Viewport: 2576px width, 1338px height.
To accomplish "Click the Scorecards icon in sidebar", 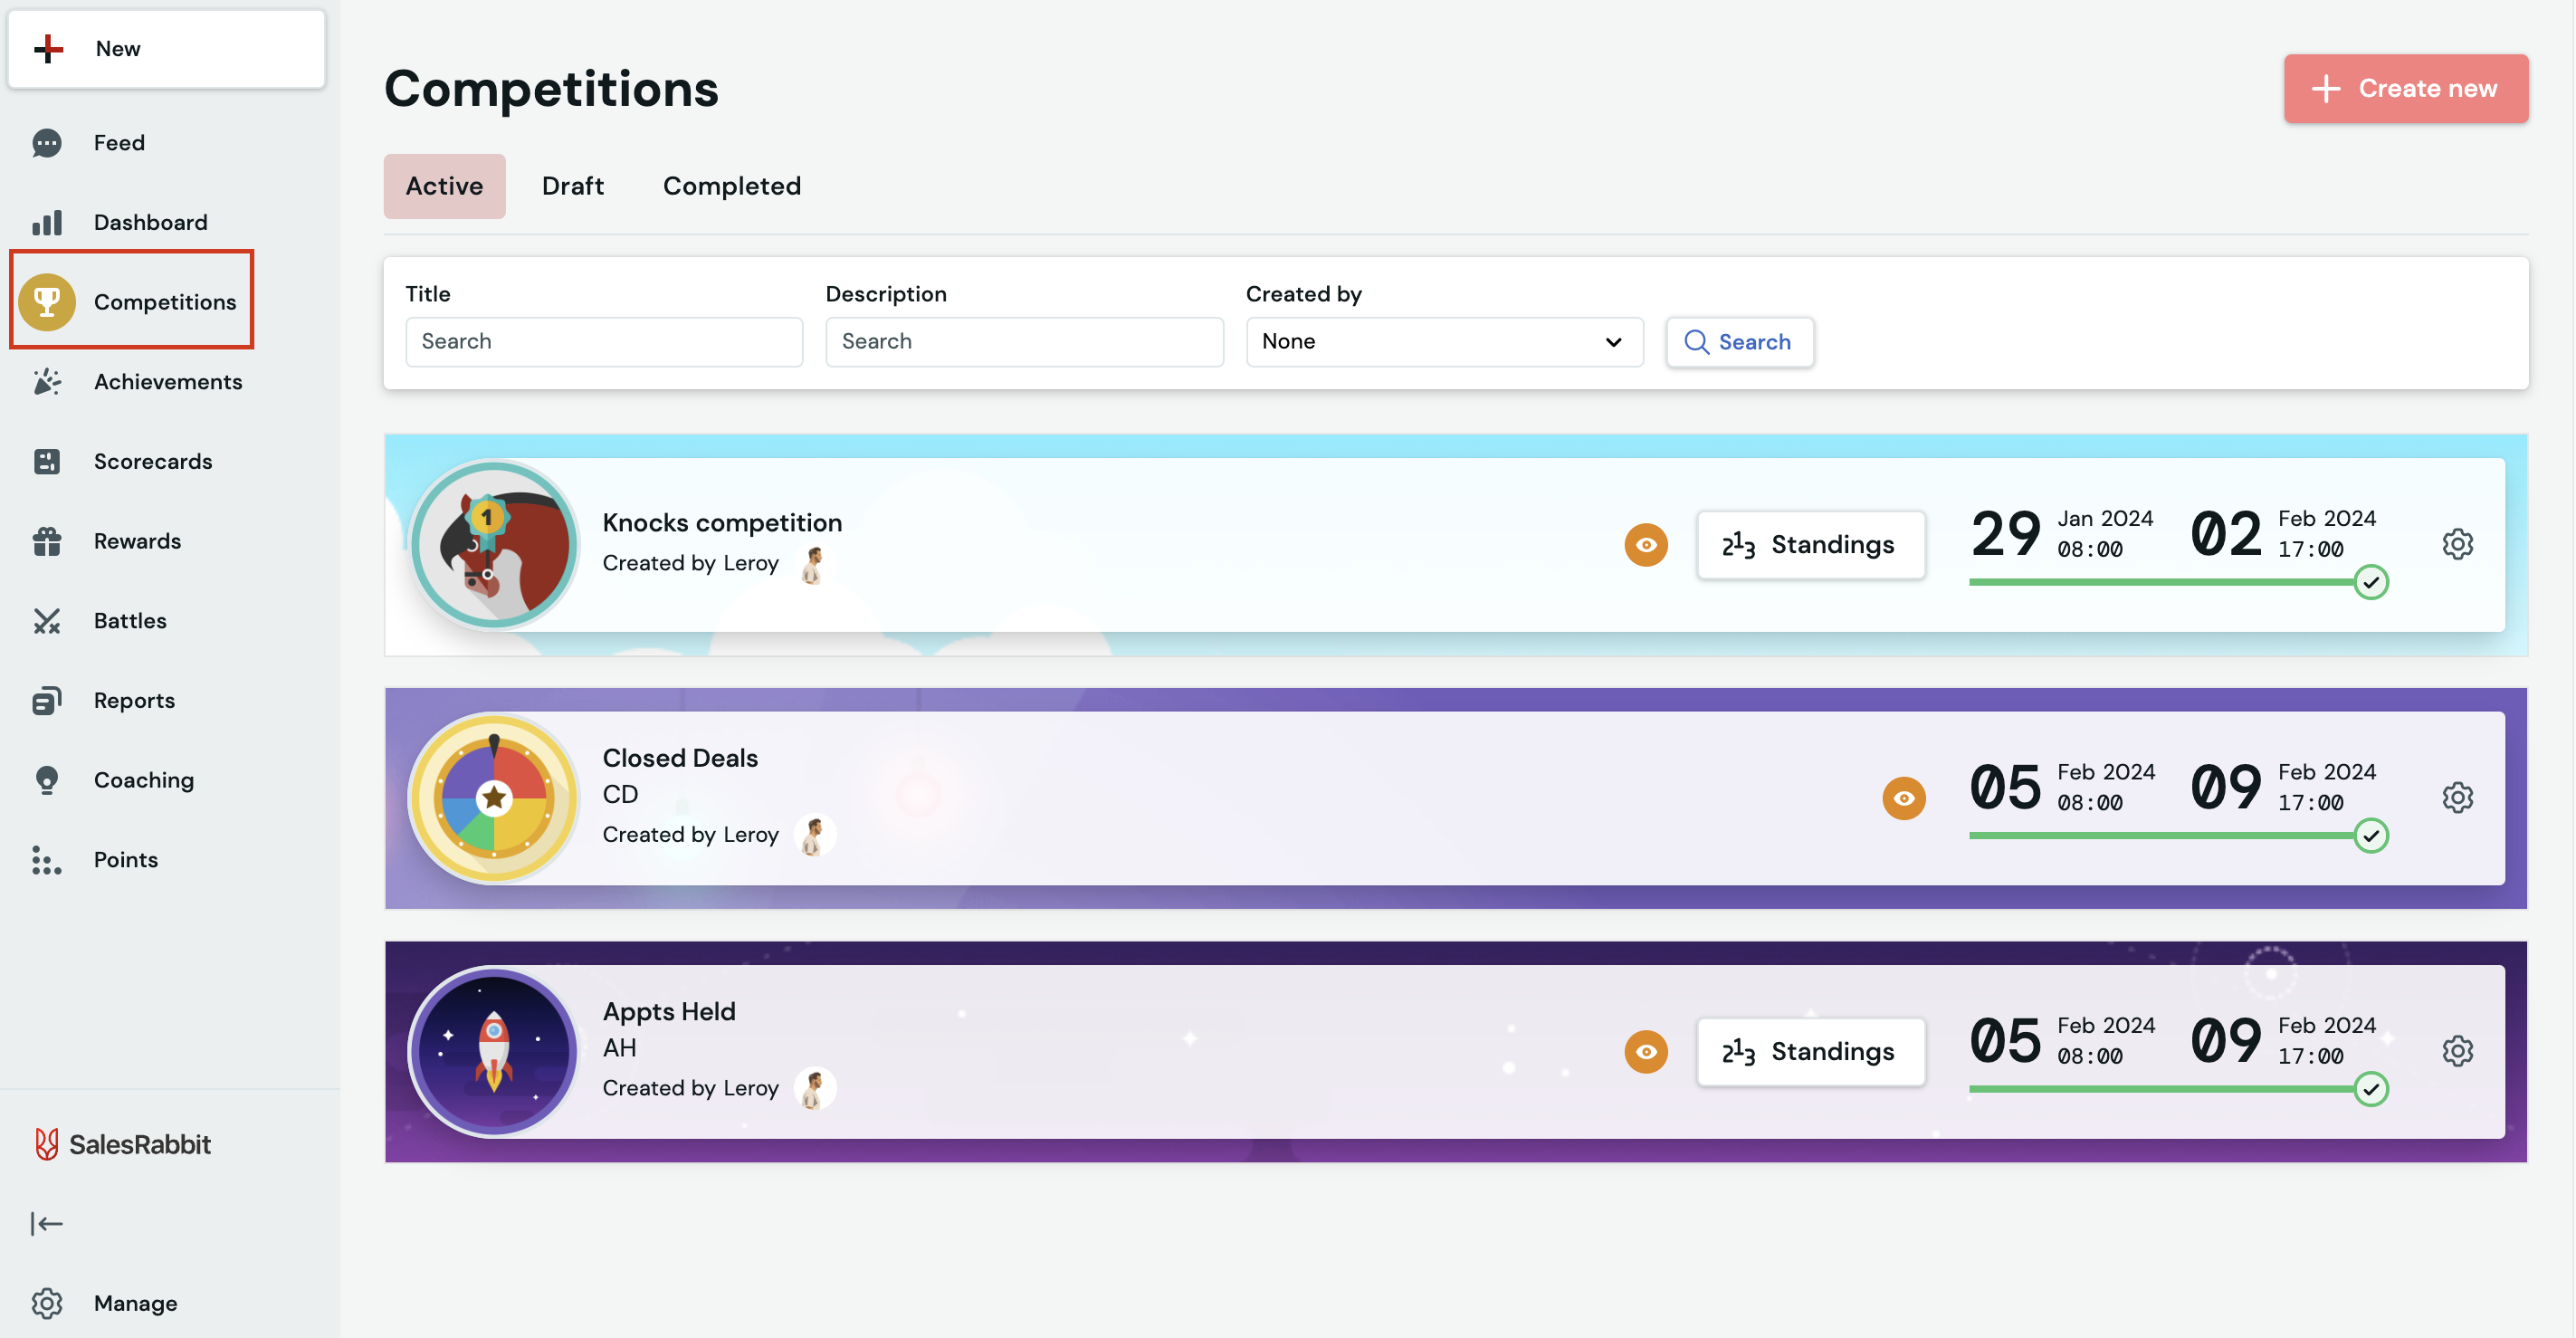I will [x=46, y=461].
